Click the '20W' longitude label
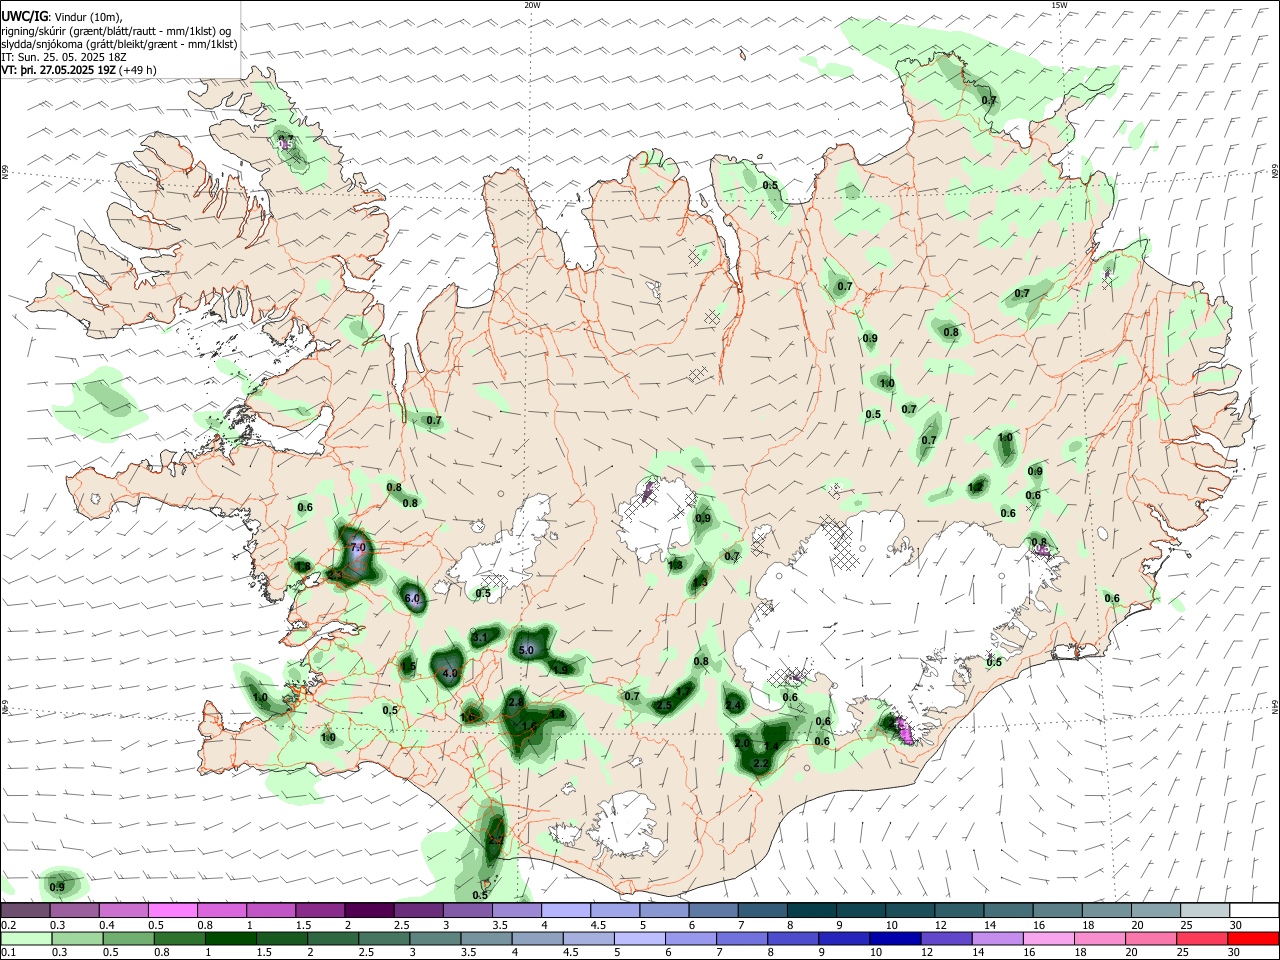This screenshot has width=1280, height=960. coord(532,5)
